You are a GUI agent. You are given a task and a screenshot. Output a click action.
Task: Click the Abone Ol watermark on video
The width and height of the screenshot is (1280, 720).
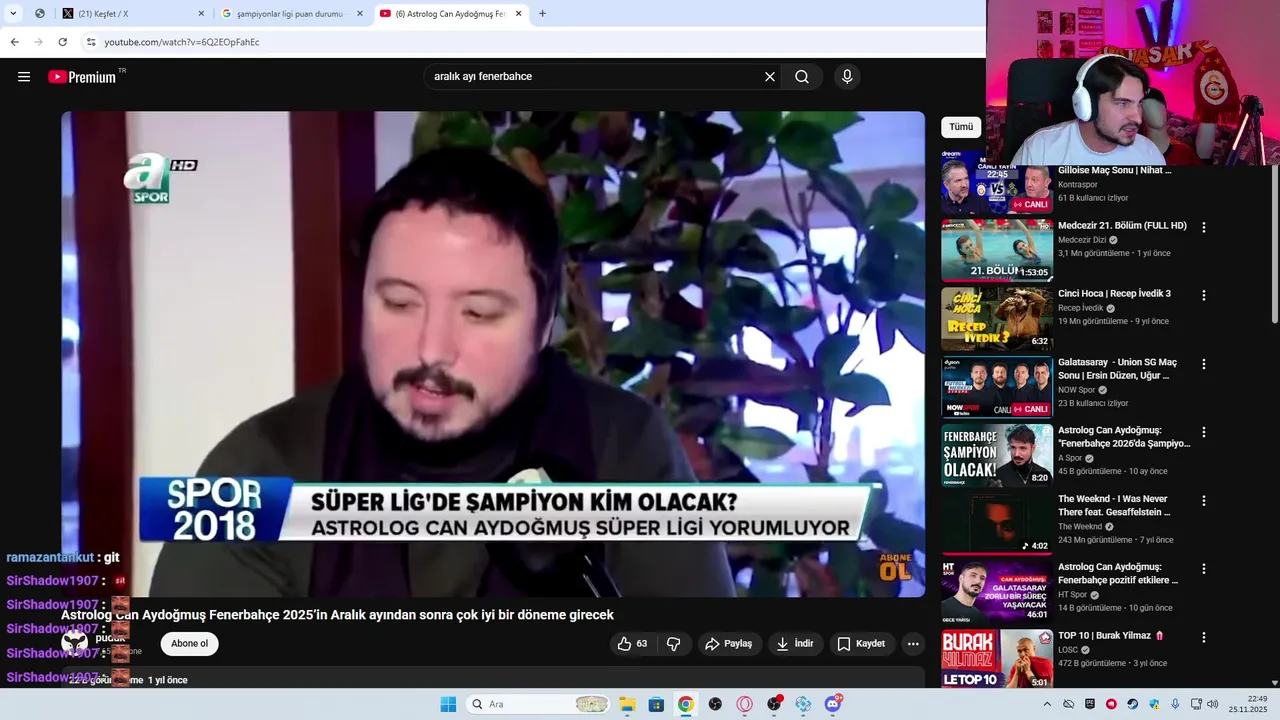coord(894,567)
